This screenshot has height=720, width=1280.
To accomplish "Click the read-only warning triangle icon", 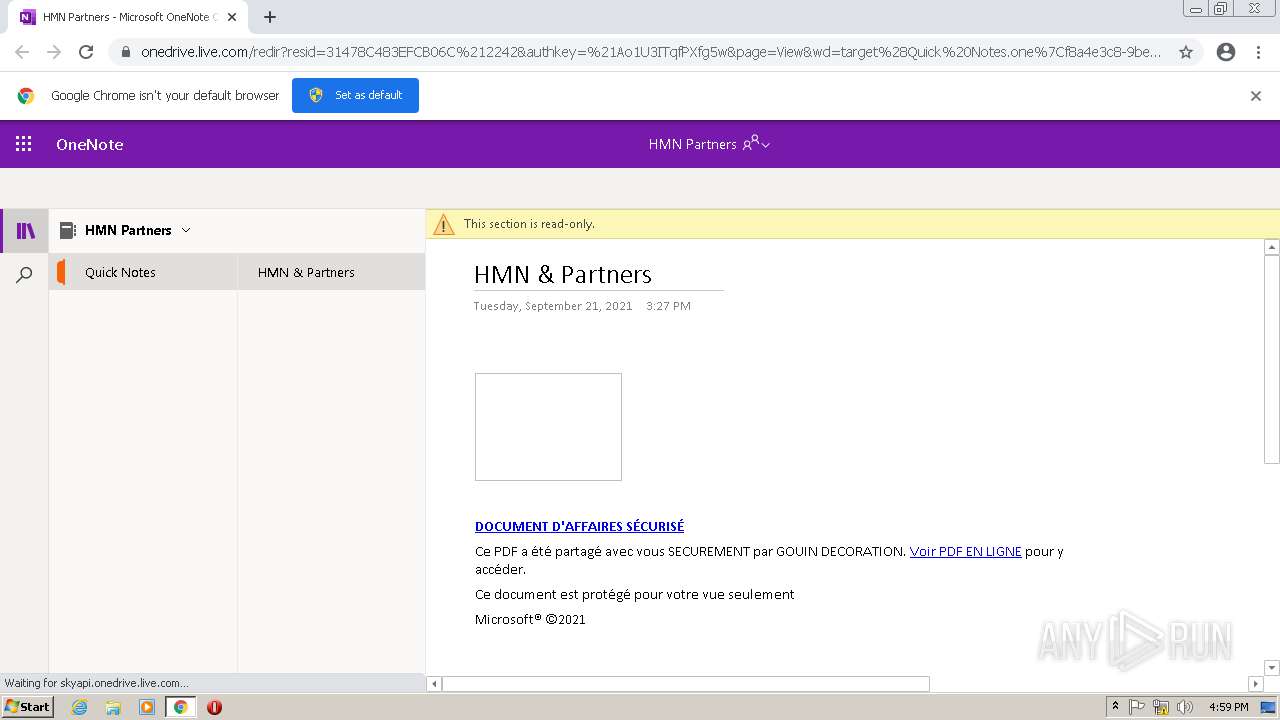I will [x=443, y=225].
